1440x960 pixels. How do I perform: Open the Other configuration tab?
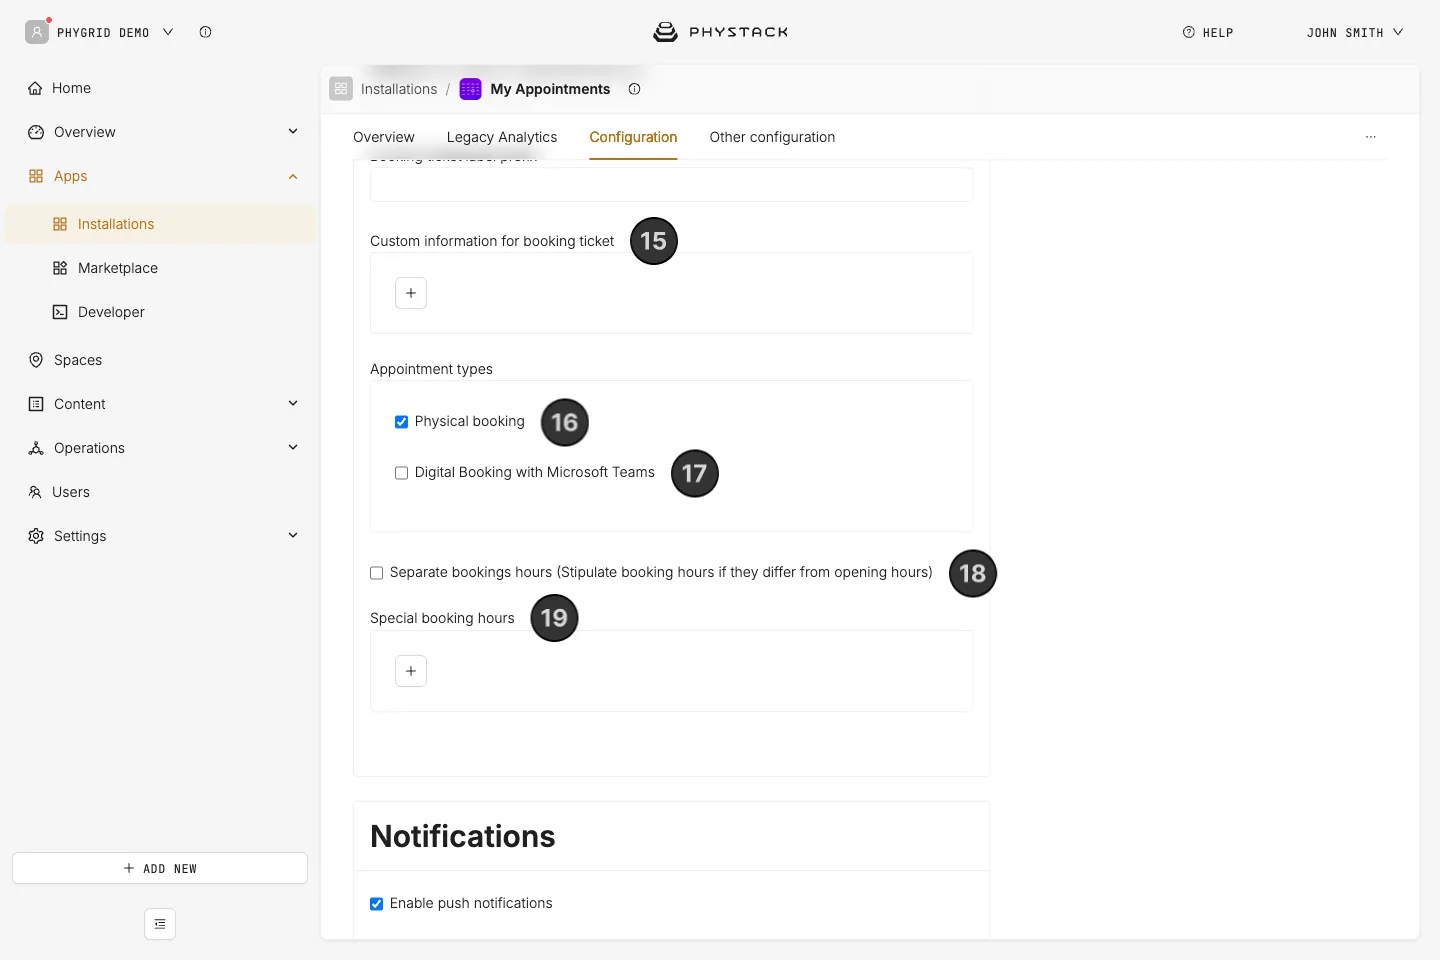click(772, 137)
